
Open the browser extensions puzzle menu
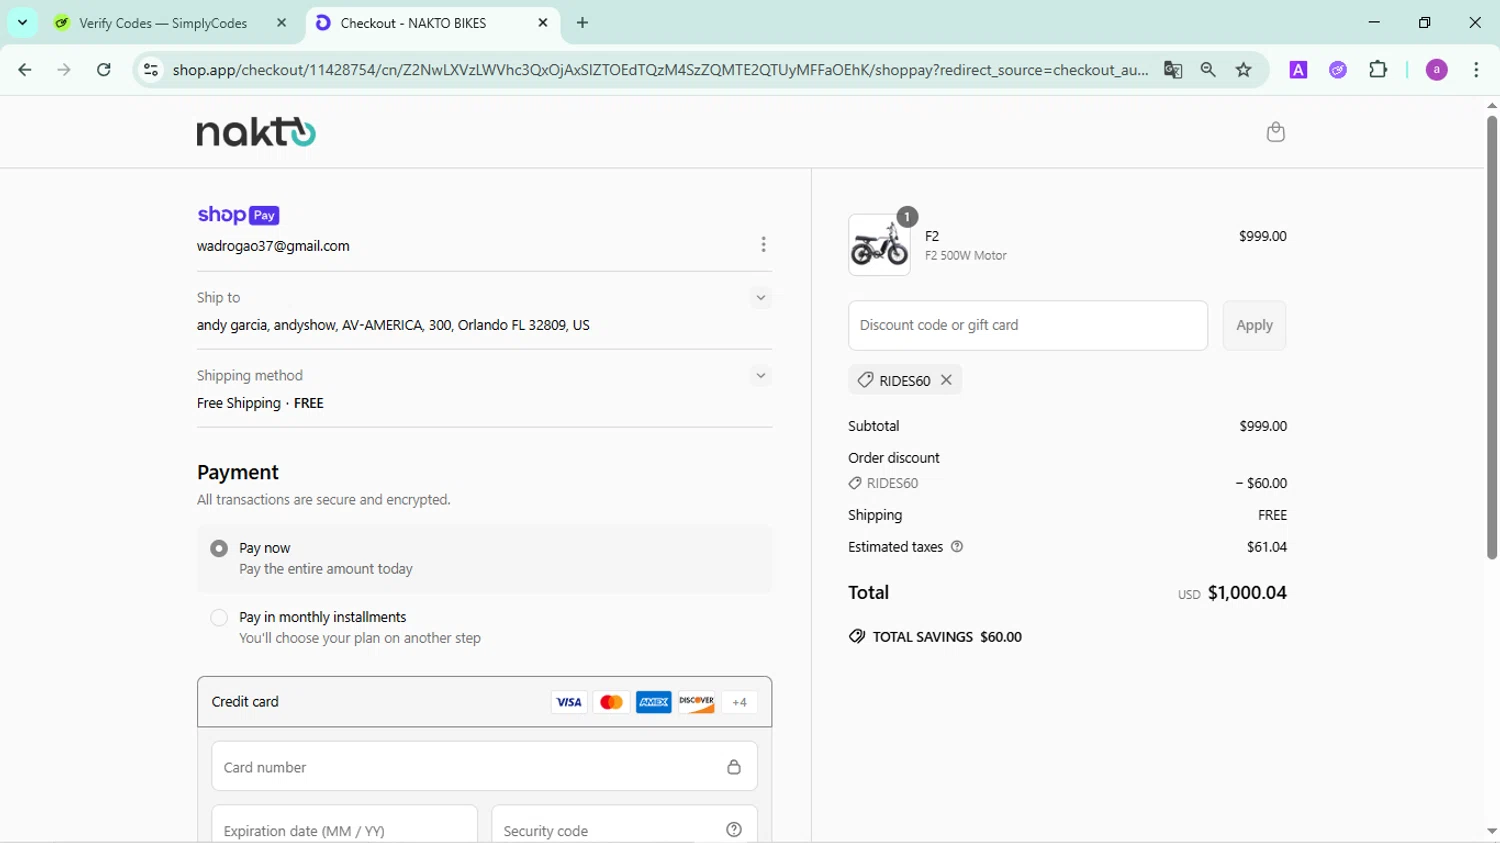click(x=1378, y=70)
